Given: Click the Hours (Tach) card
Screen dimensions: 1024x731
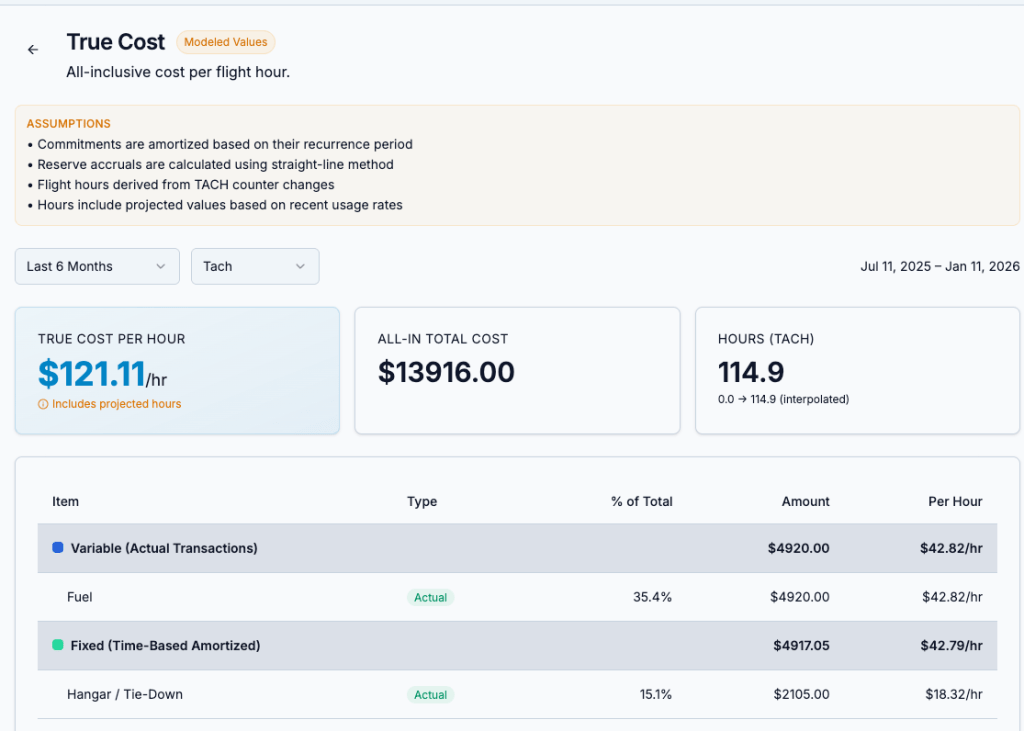Looking at the screenshot, I should click(857, 371).
